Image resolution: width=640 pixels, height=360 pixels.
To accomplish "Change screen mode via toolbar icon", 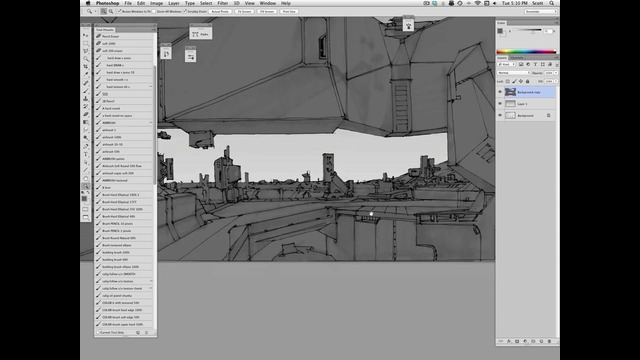I will pos(86,218).
